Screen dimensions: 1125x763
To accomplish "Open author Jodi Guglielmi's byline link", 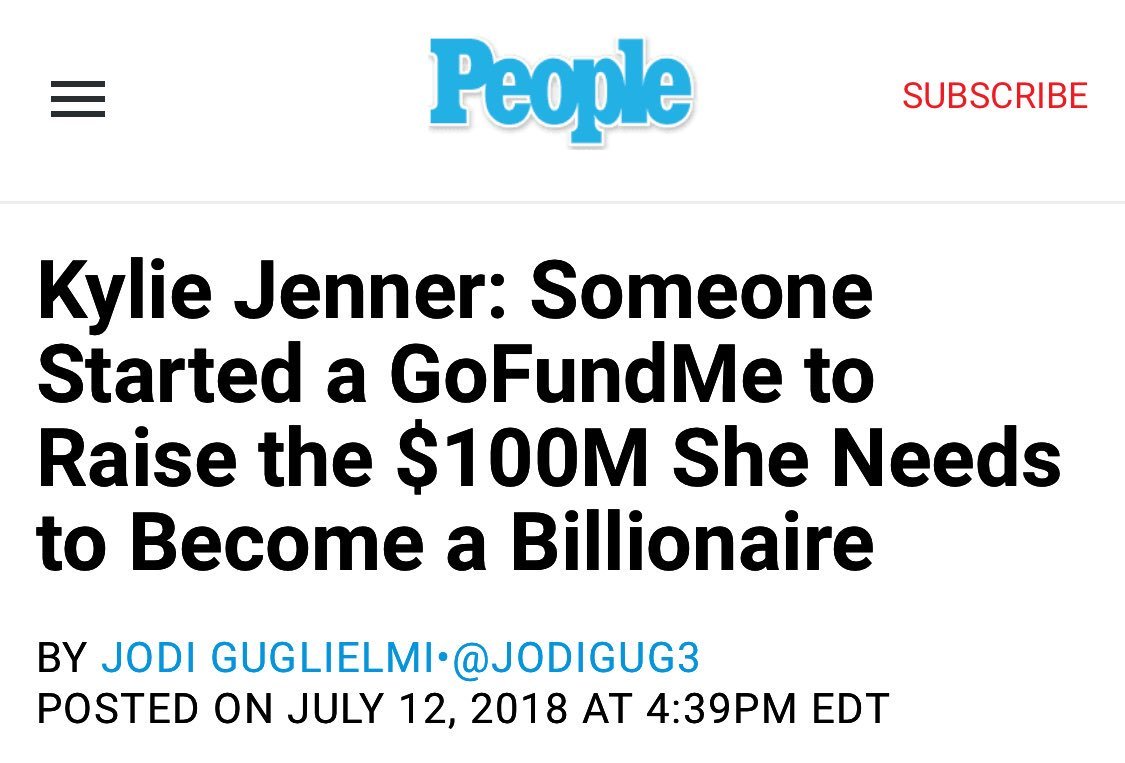I will [268, 658].
